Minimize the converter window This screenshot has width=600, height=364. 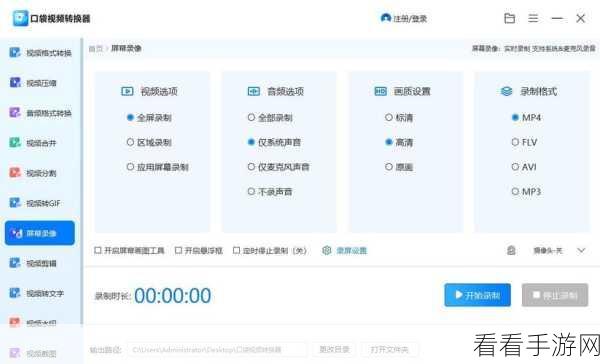557,18
